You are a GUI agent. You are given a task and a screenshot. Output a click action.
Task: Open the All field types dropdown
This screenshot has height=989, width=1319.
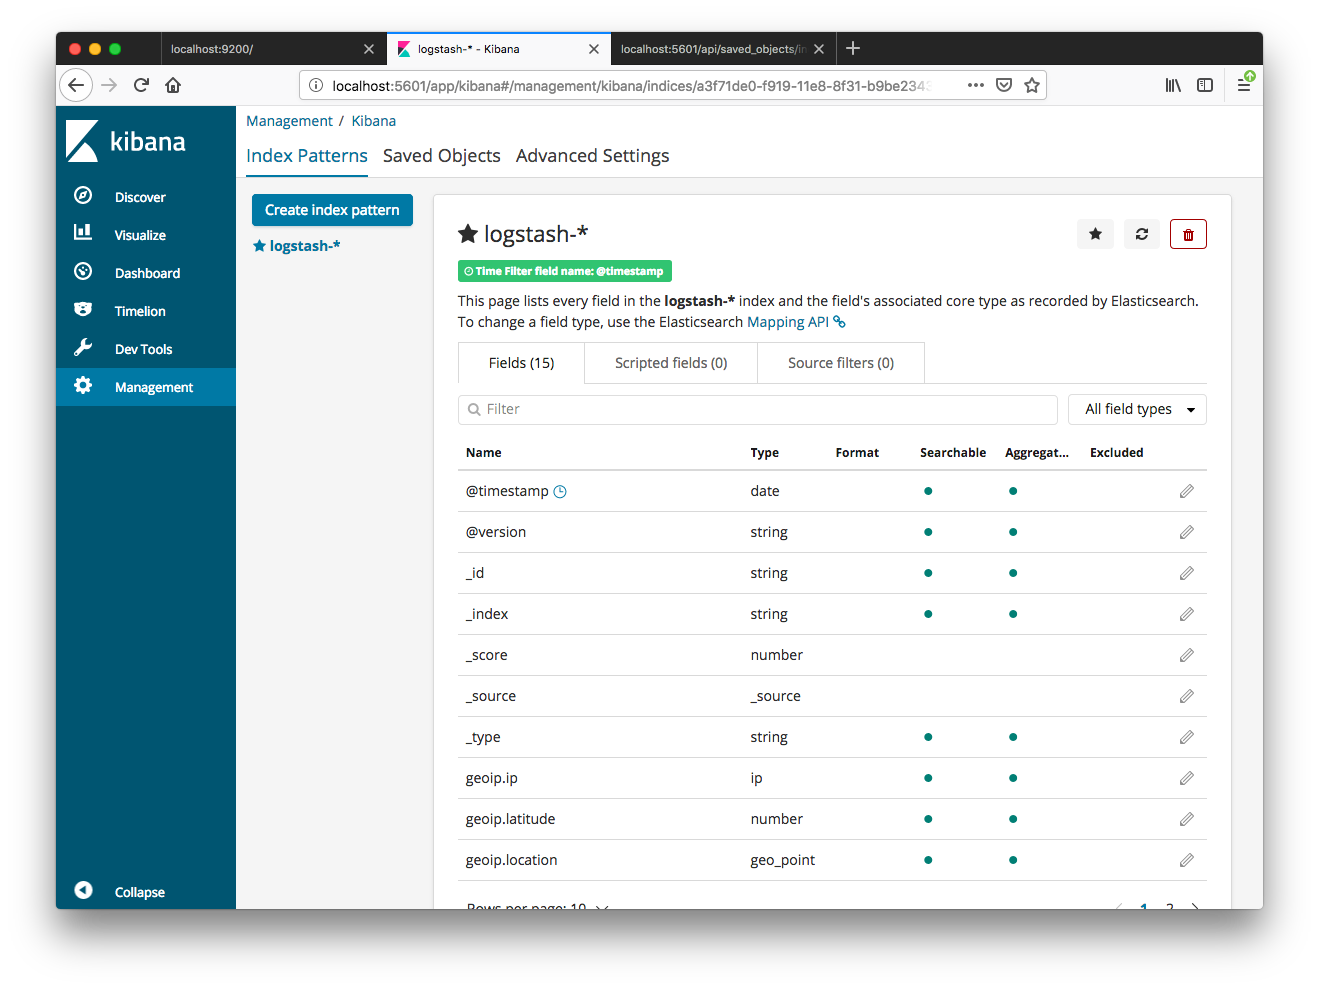(x=1137, y=409)
